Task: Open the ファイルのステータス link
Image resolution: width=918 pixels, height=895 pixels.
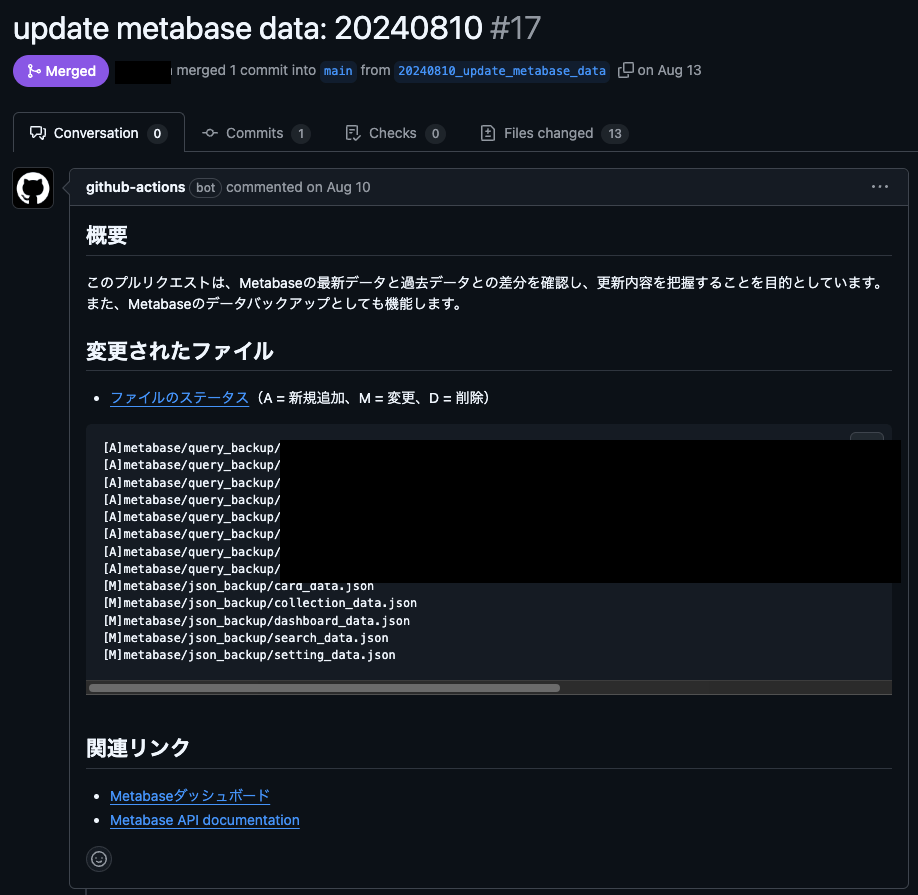Action: pos(180,398)
